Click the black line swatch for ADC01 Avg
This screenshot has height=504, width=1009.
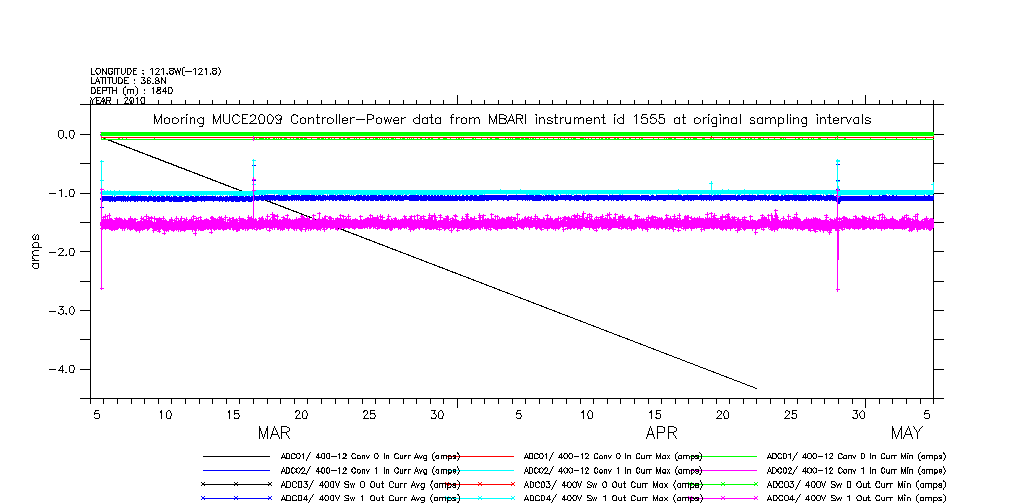pyautogui.click(x=236, y=456)
